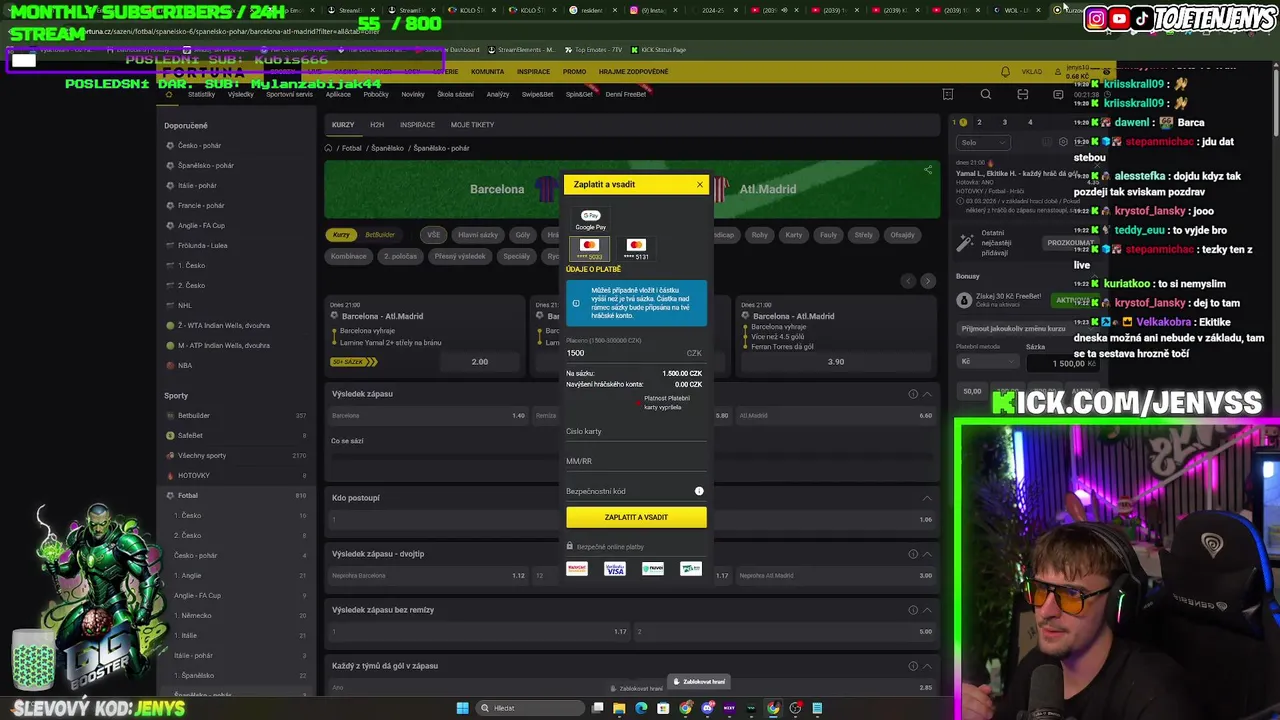The image size is (1280, 720).
Task: Open Španělsko - pohár in Doporučené list
Action: 206,165
